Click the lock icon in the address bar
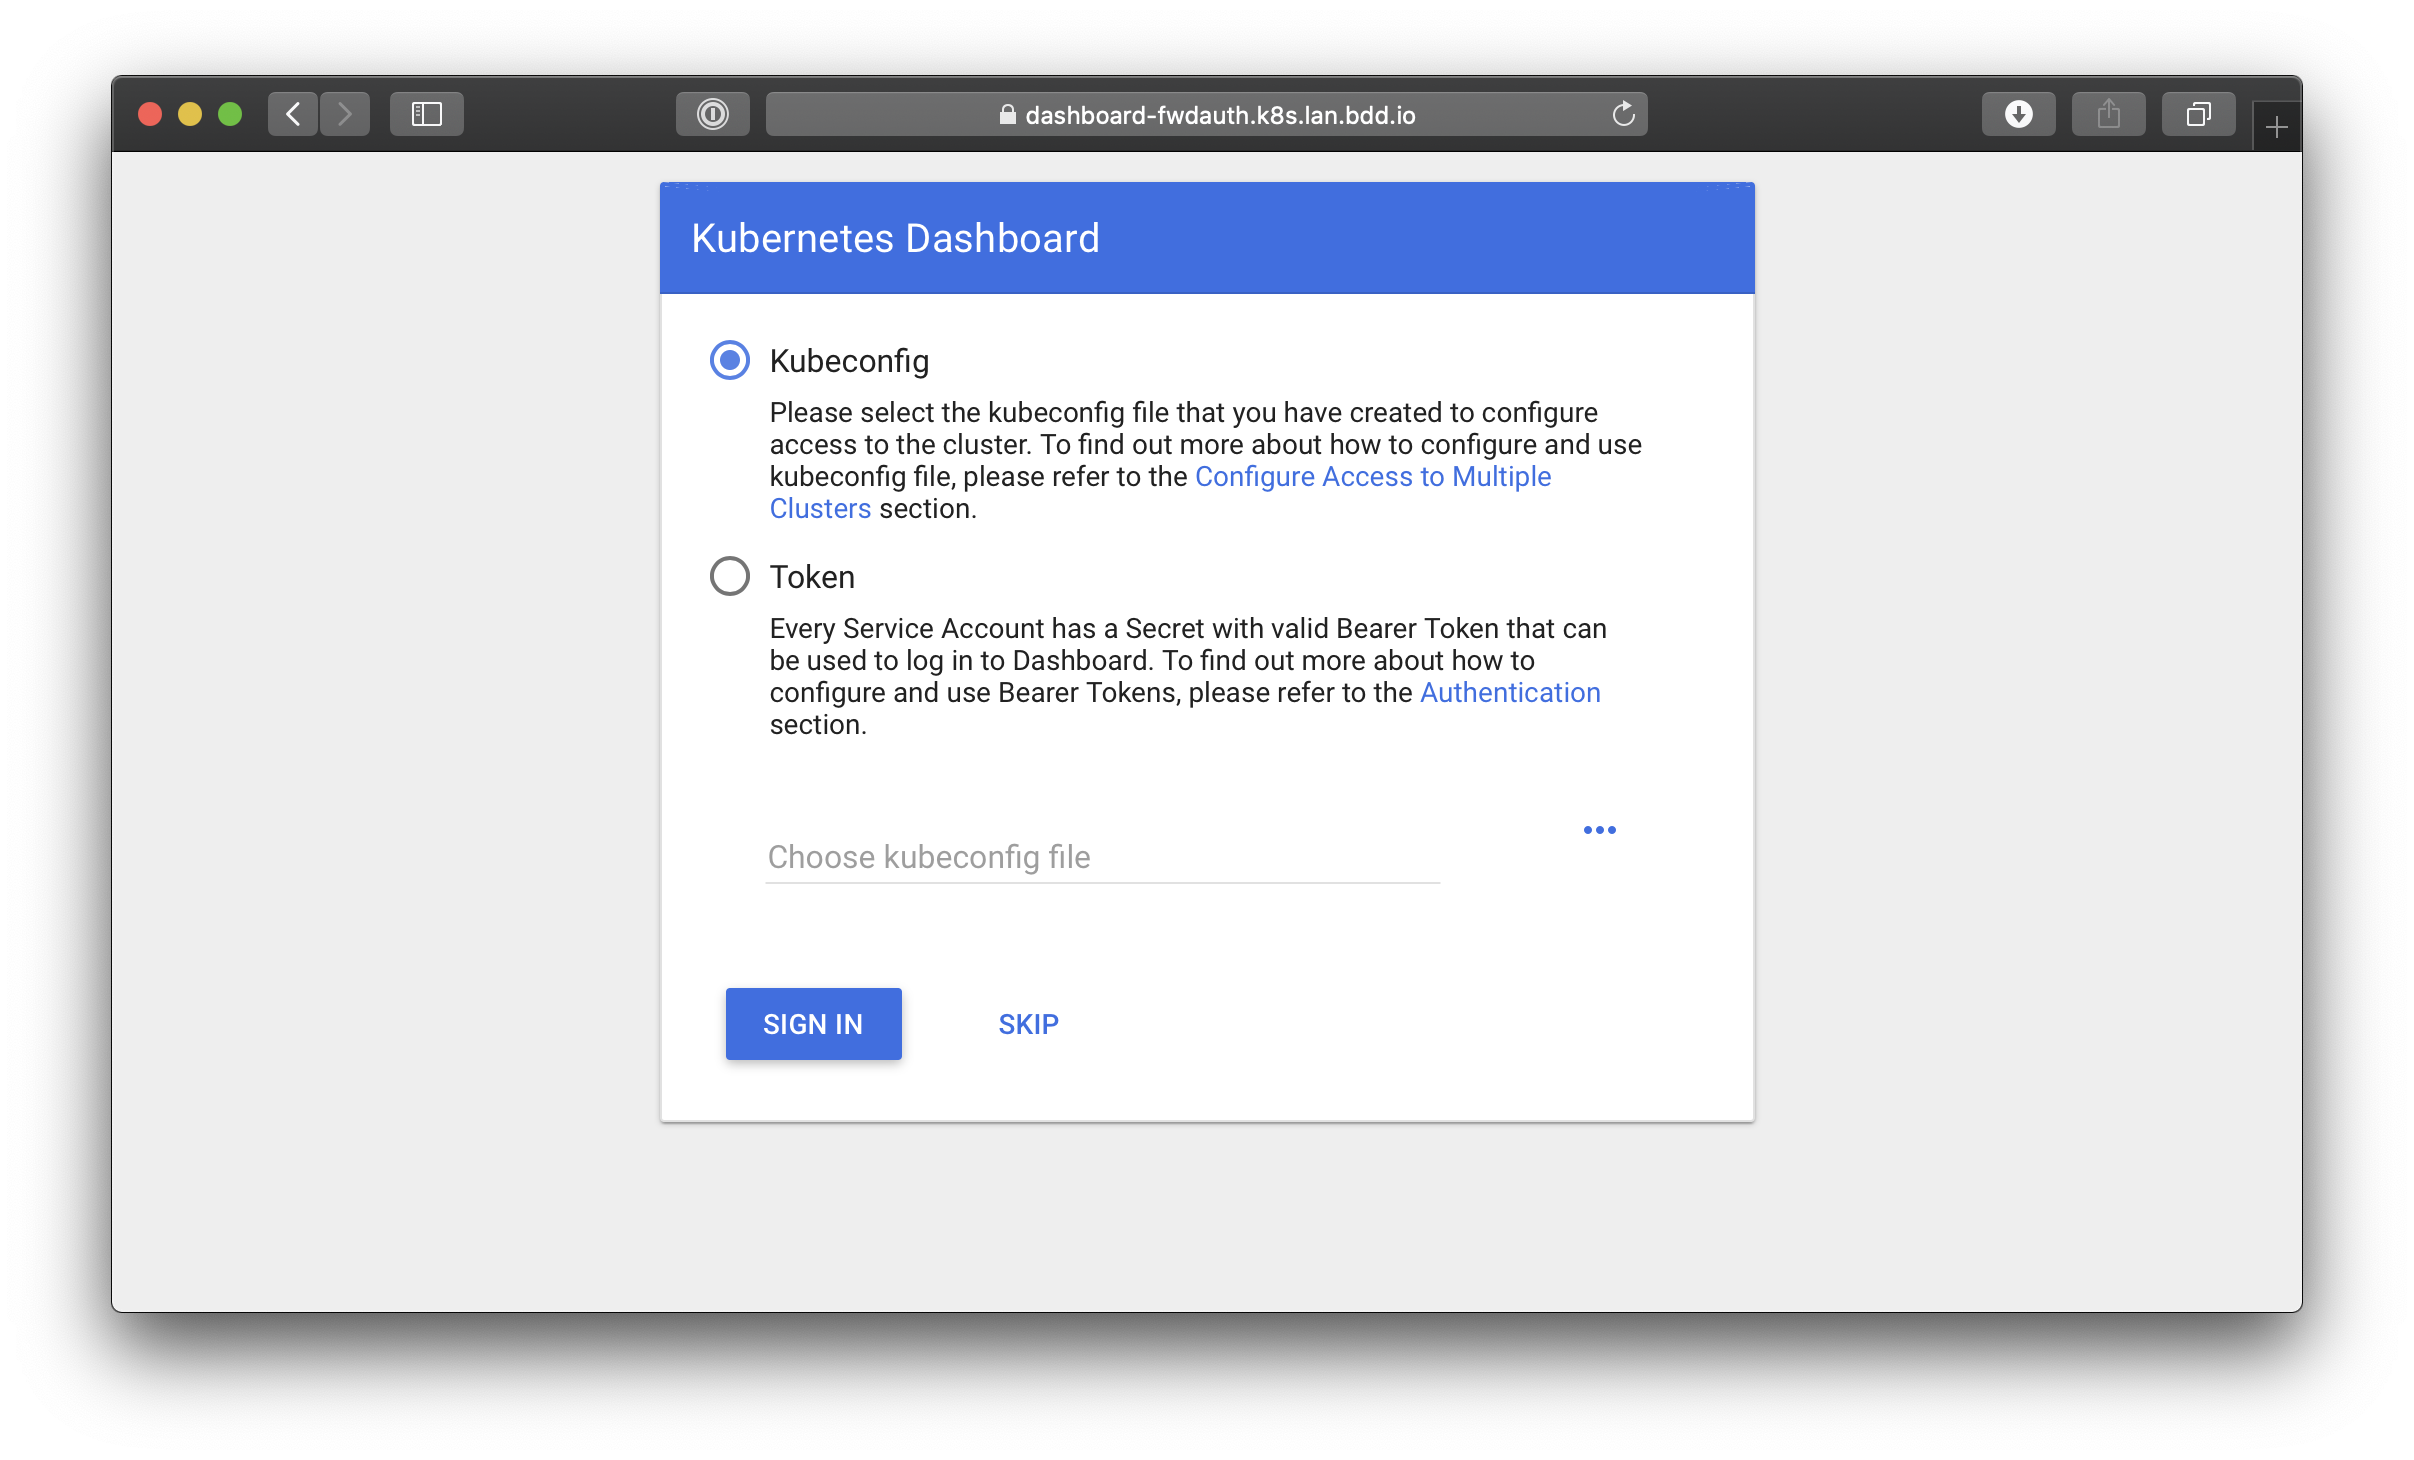This screenshot has width=2414, height=1460. tap(1007, 114)
